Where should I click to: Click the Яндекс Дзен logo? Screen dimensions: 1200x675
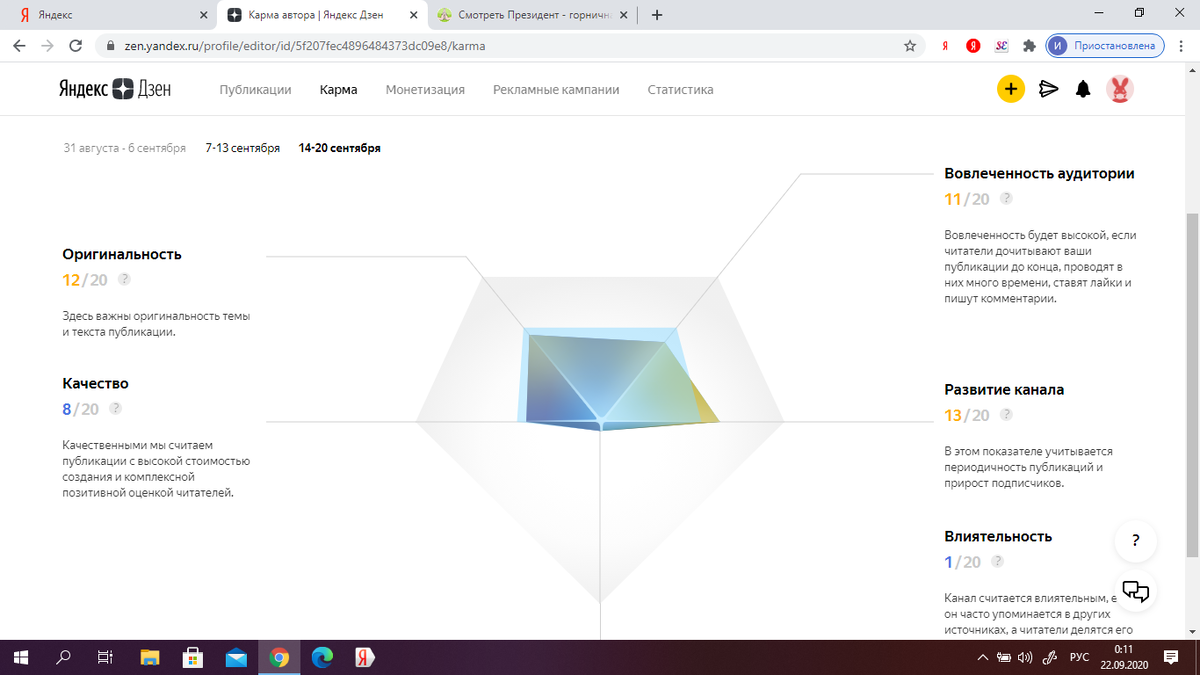[114, 89]
